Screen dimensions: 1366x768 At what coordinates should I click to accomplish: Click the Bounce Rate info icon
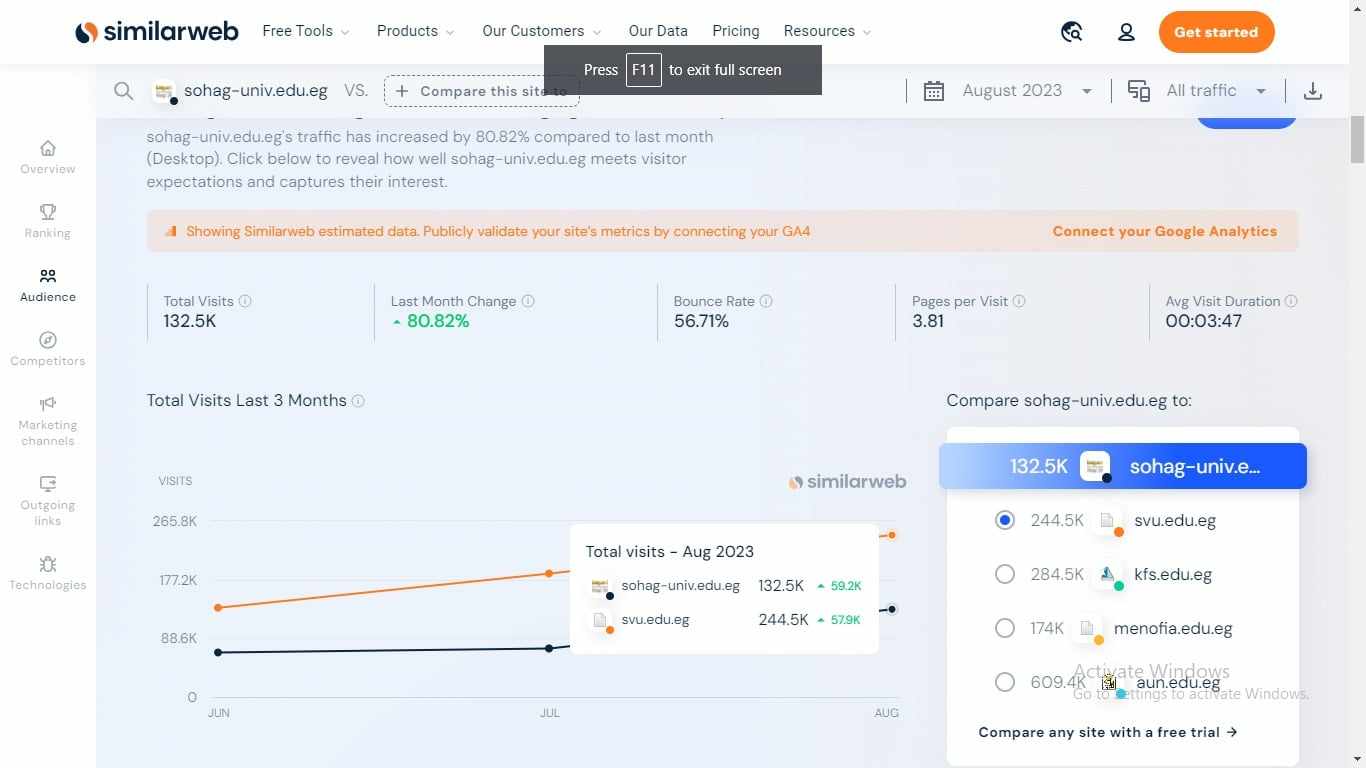(766, 301)
